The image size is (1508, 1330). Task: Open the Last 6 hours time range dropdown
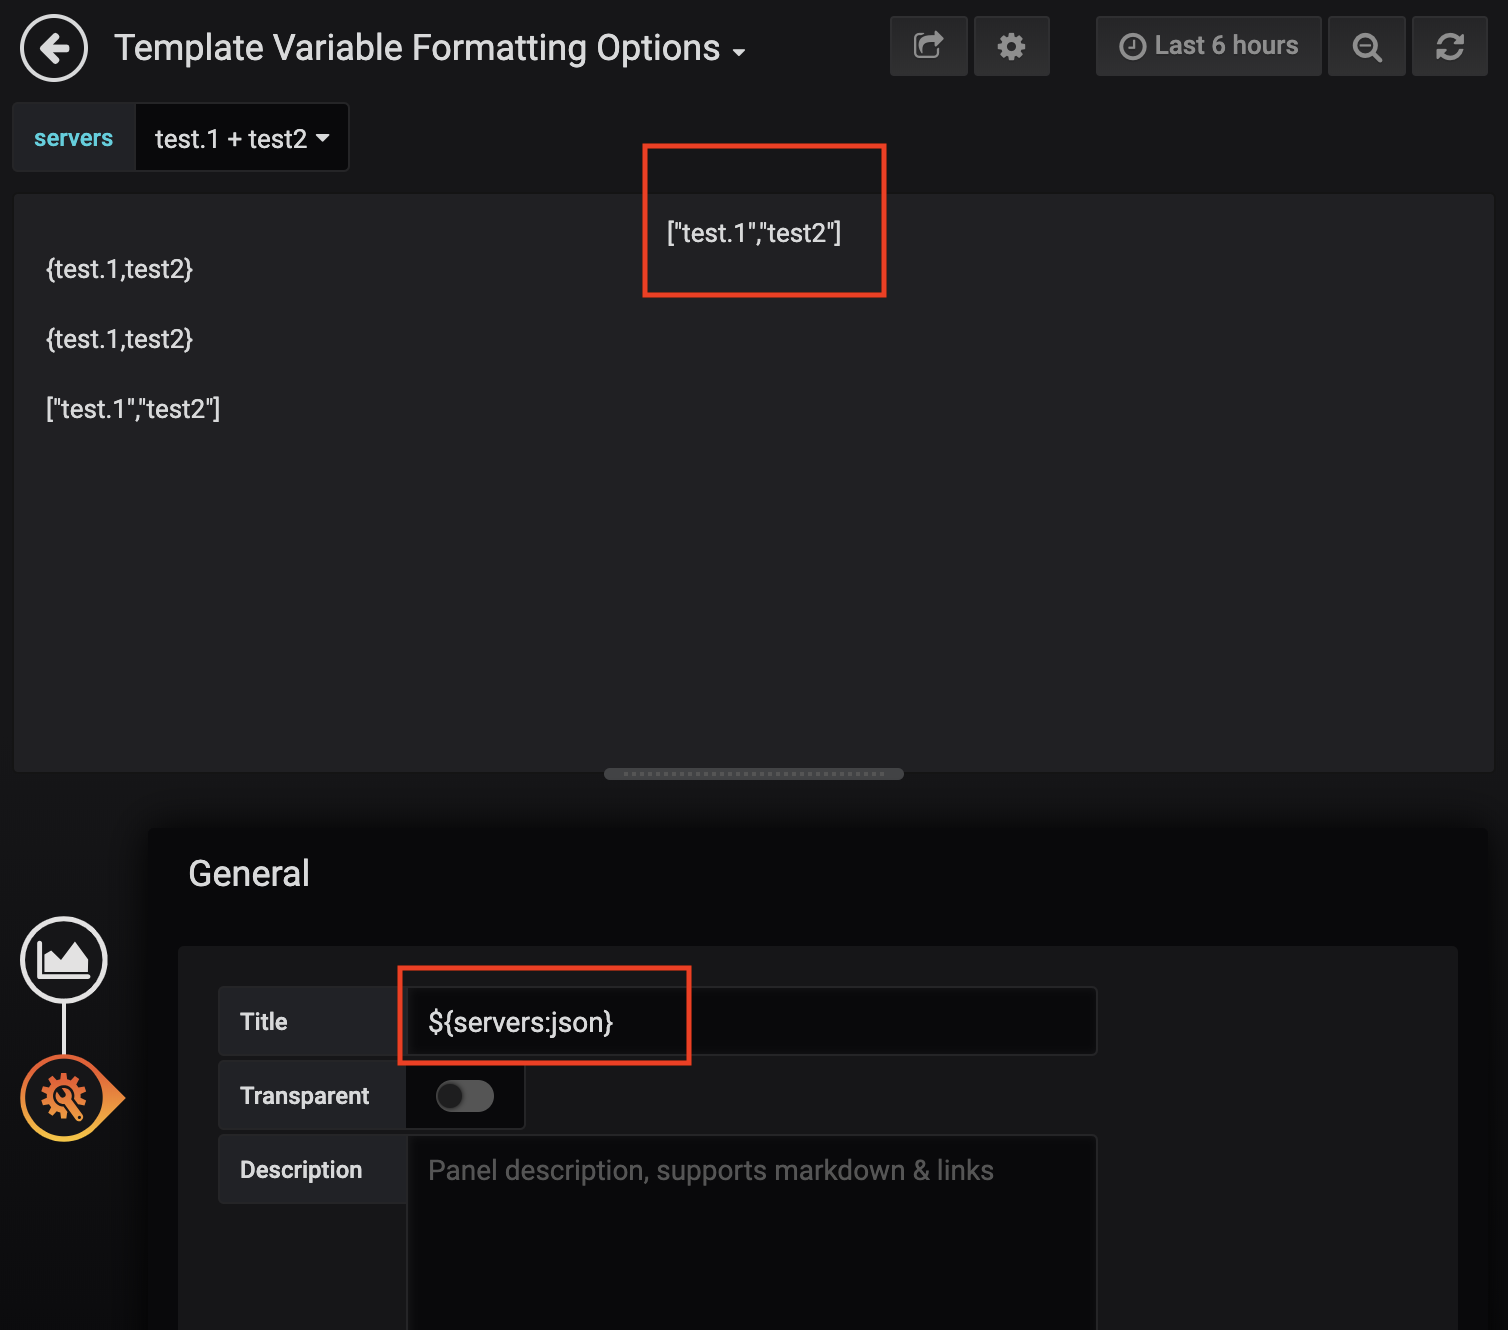[1207, 45]
